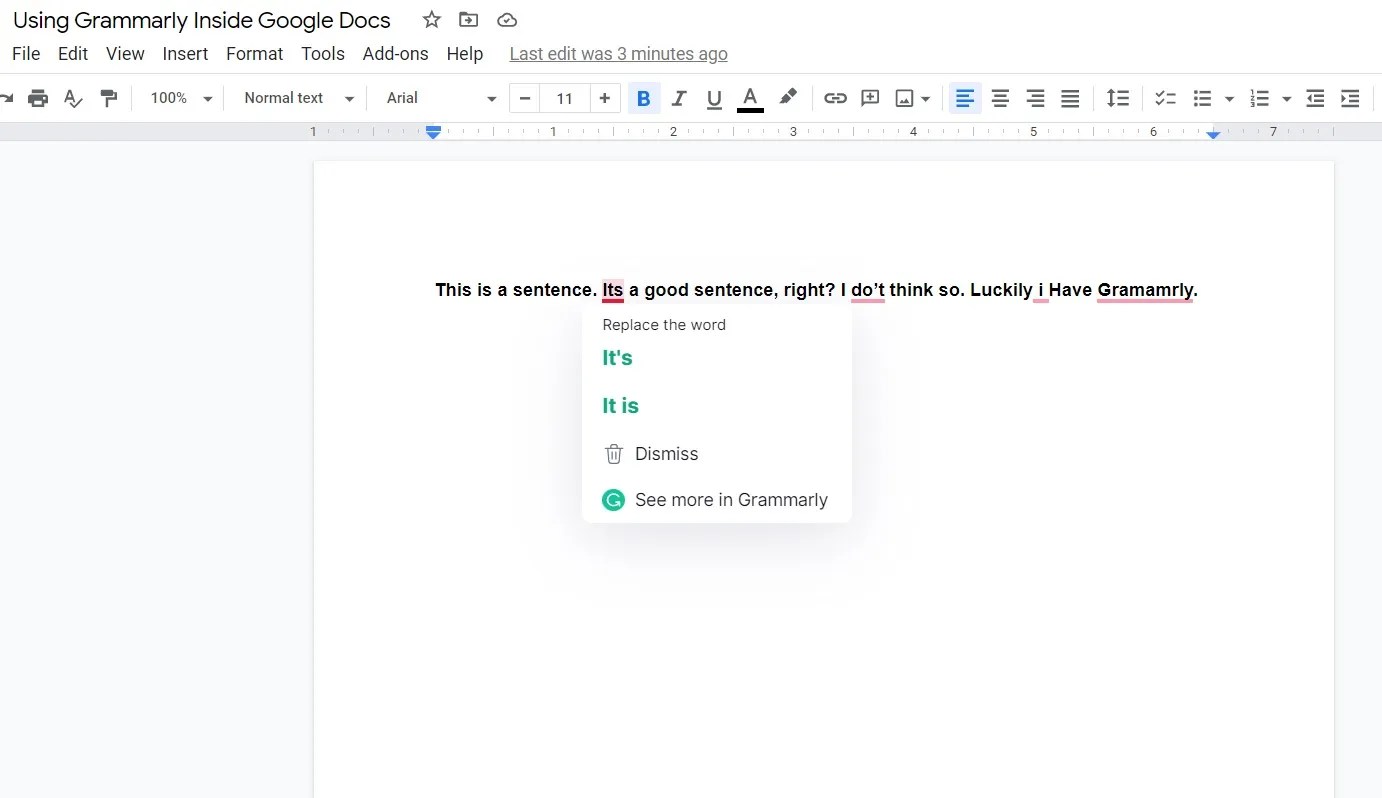
Task: Click See more in Grammarly
Action: [731, 499]
